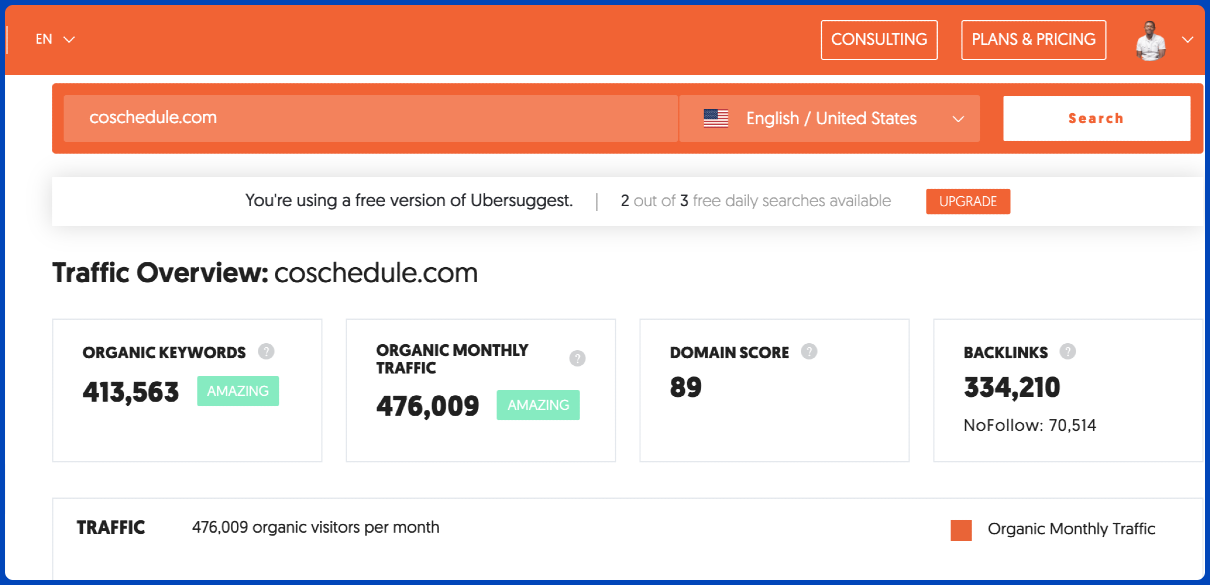Viewport: 1210px width, 585px height.
Task: Select the 476,009 monthly traffic value
Action: 428,405
